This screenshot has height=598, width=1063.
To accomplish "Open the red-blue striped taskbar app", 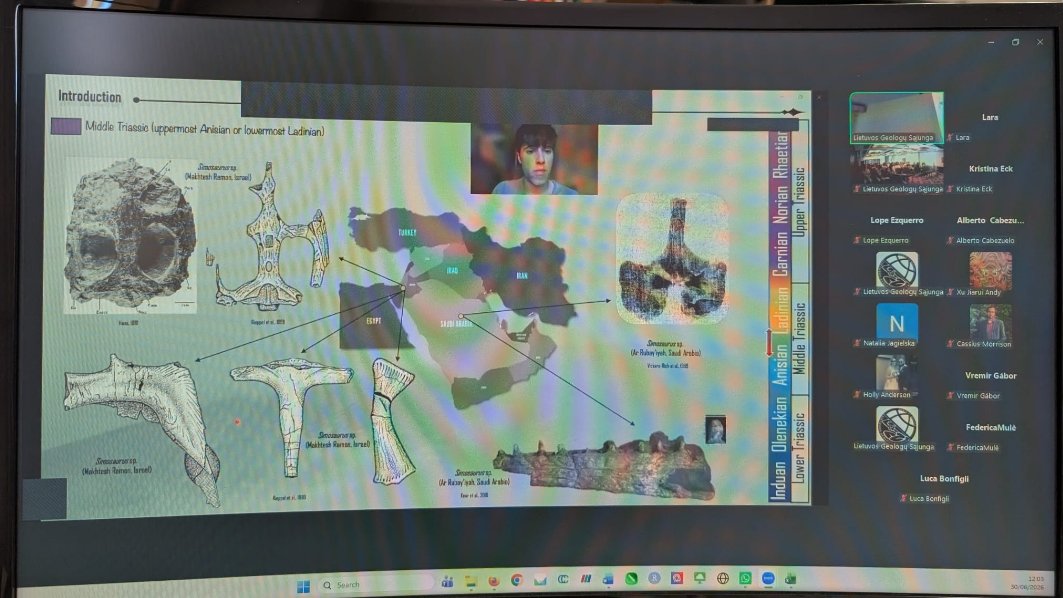I will 586,579.
